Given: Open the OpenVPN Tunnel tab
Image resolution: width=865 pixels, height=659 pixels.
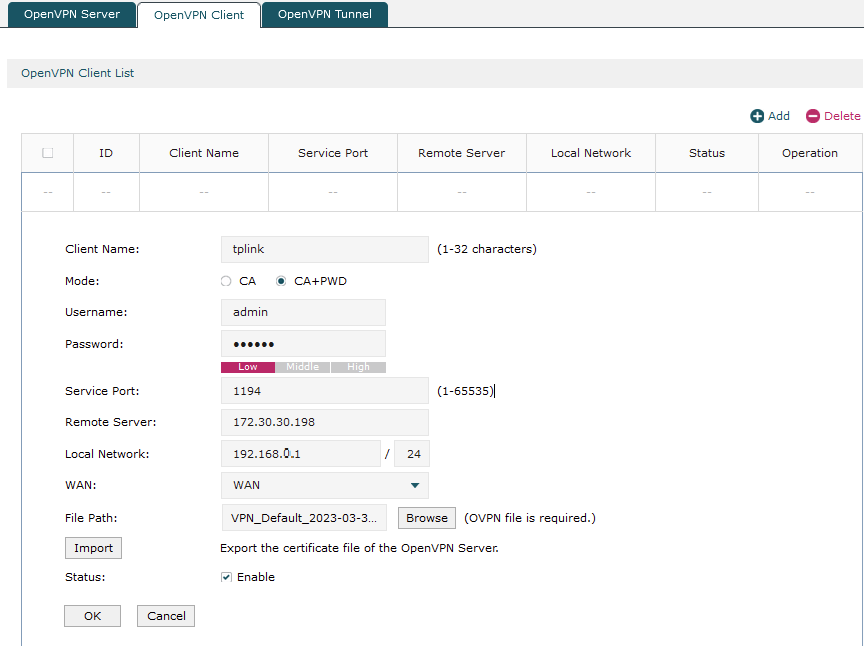Looking at the screenshot, I should 324,14.
